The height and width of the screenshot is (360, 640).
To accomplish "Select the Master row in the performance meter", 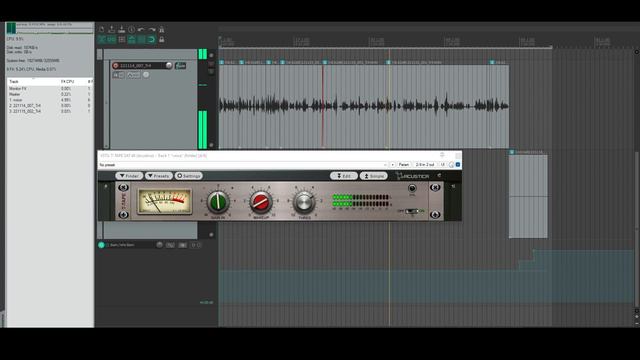I will [50, 94].
